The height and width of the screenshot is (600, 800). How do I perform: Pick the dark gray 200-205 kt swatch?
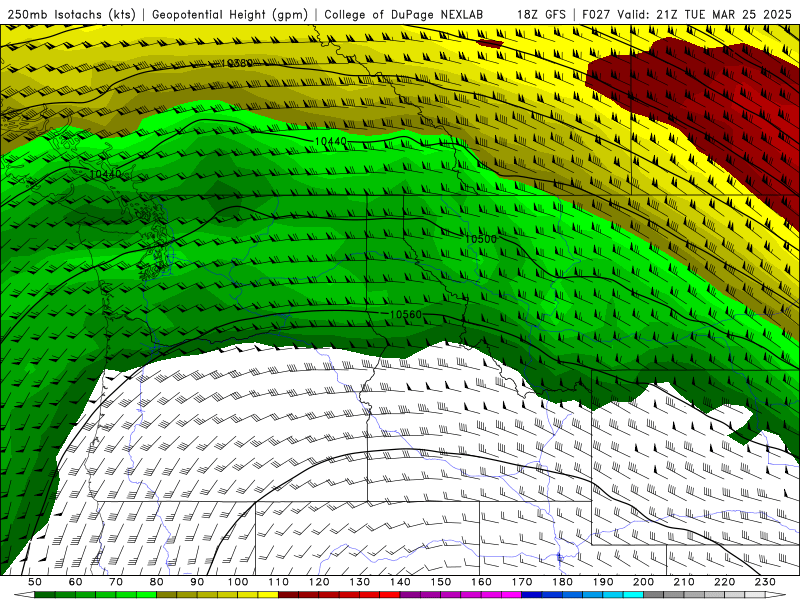[654, 594]
